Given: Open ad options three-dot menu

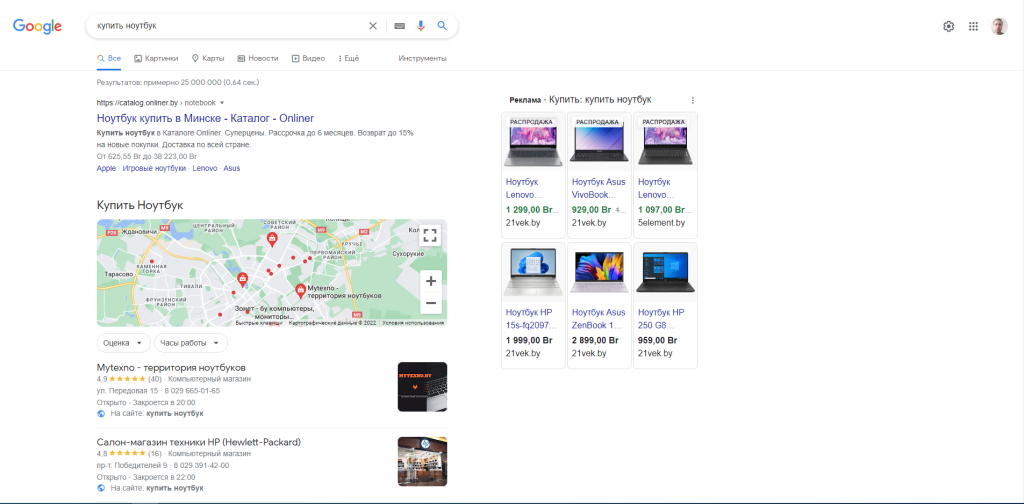Looking at the screenshot, I should tap(693, 101).
